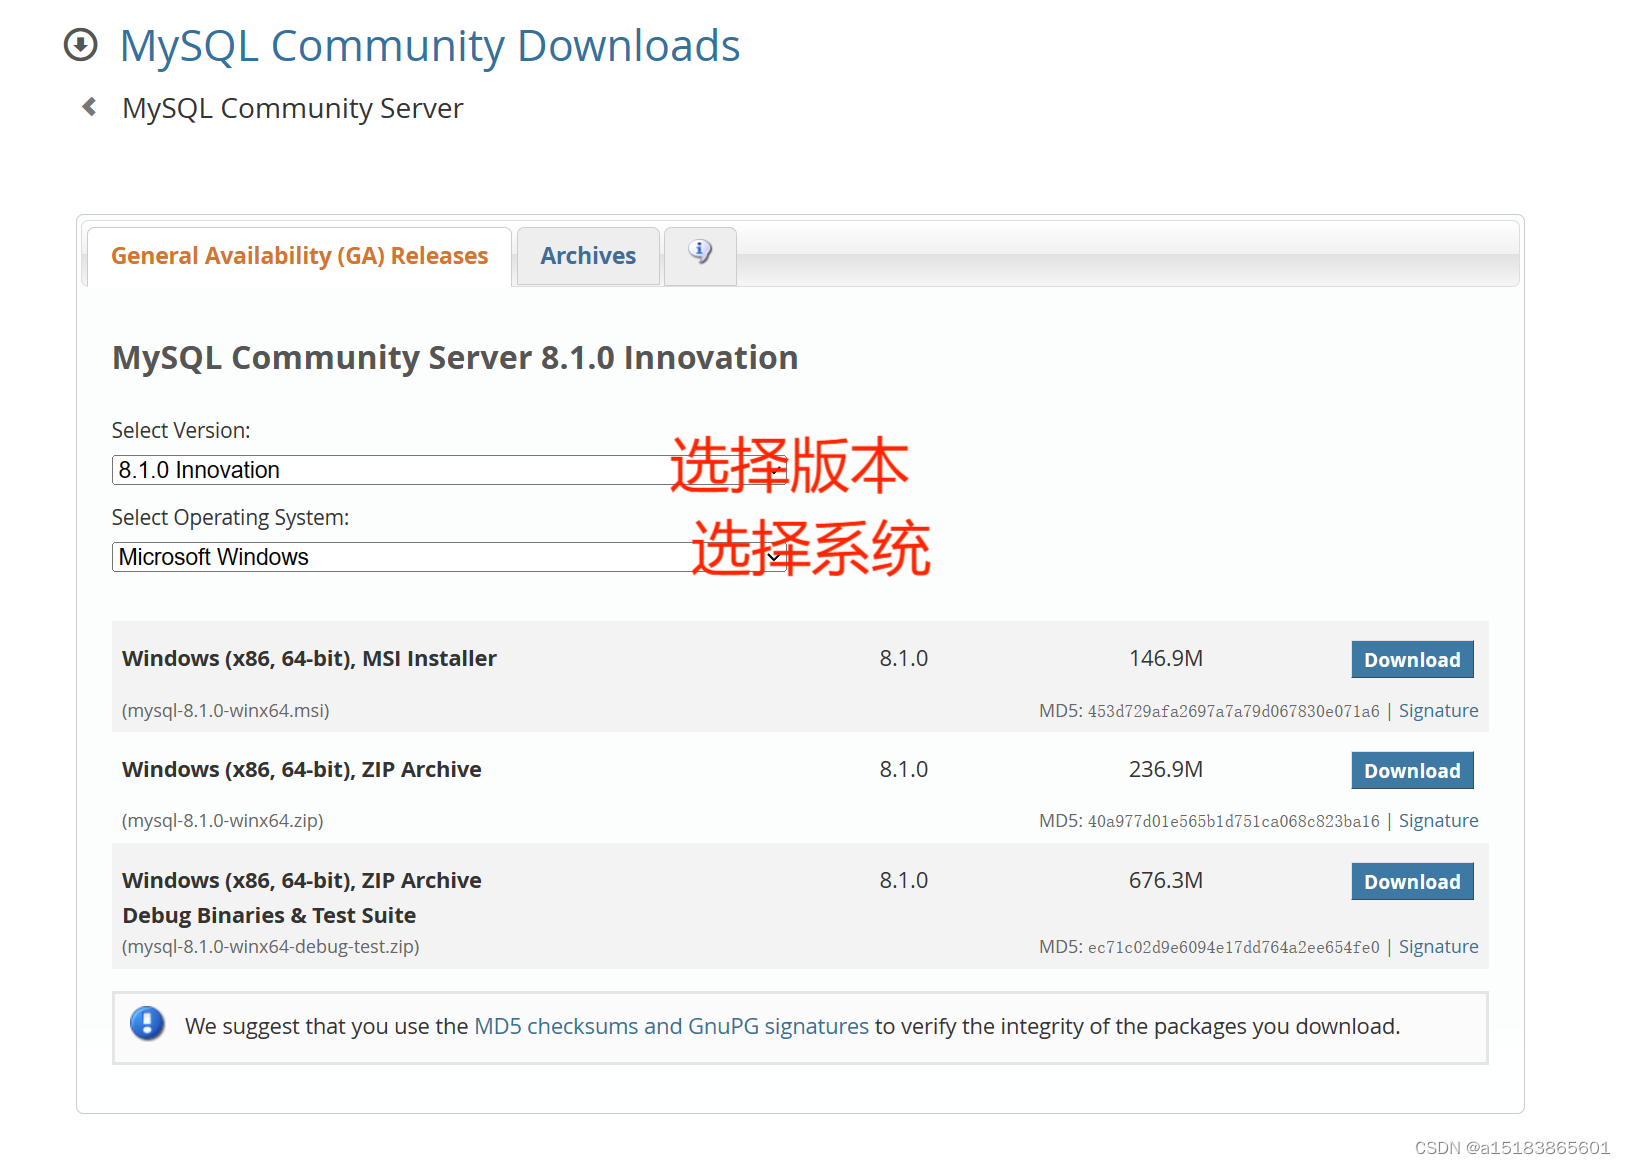Click the blue exclamation notice icon
This screenshot has height=1164, width=1625.
[147, 1024]
